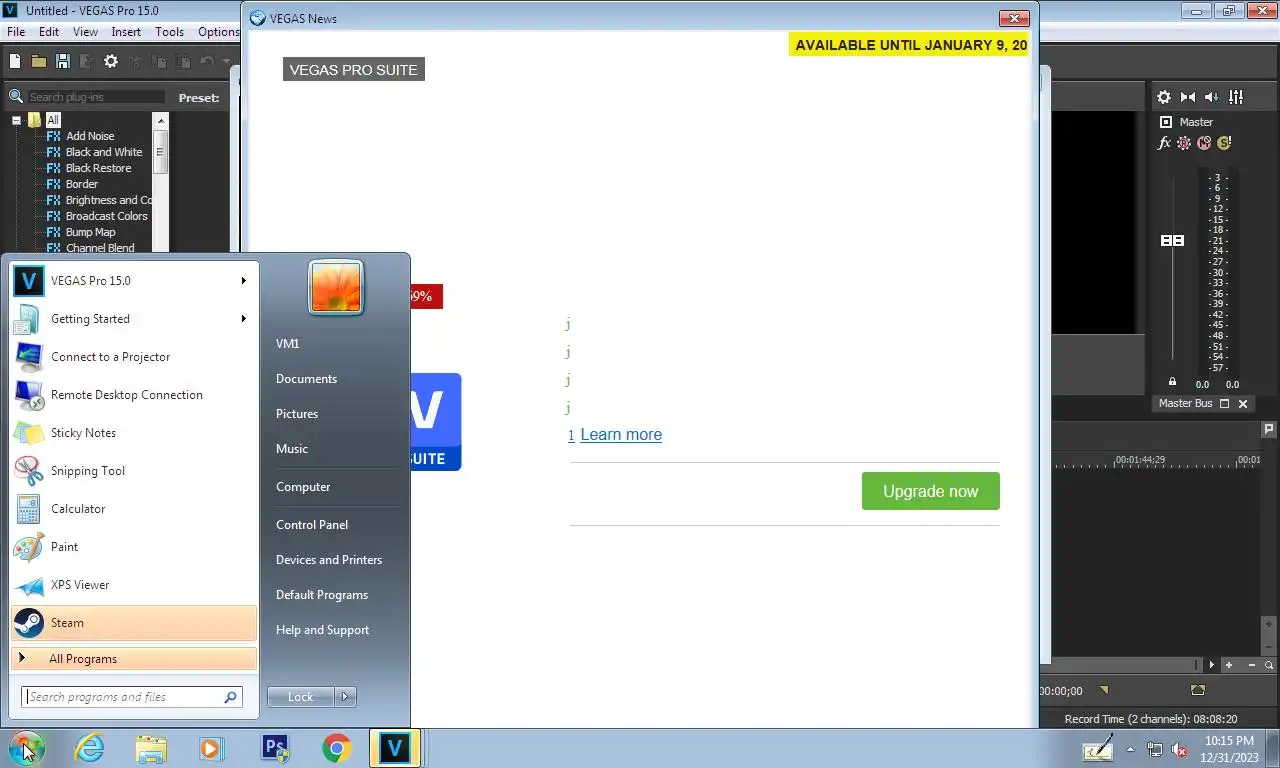This screenshot has height=768, width=1280.
Task: Open Windows Explorer from taskbar
Action: (x=151, y=748)
